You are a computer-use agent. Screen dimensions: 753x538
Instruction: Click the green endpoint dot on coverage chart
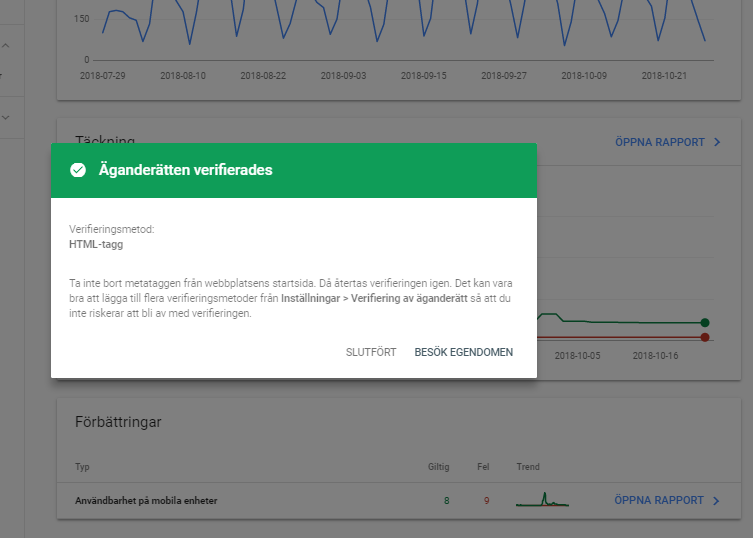point(705,322)
